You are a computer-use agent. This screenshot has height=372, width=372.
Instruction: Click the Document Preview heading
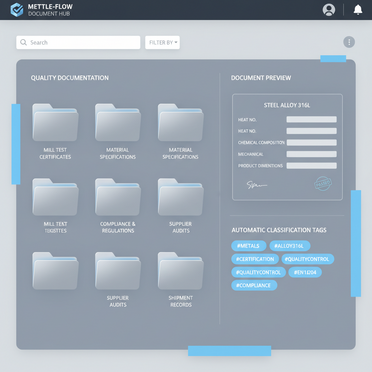click(261, 78)
